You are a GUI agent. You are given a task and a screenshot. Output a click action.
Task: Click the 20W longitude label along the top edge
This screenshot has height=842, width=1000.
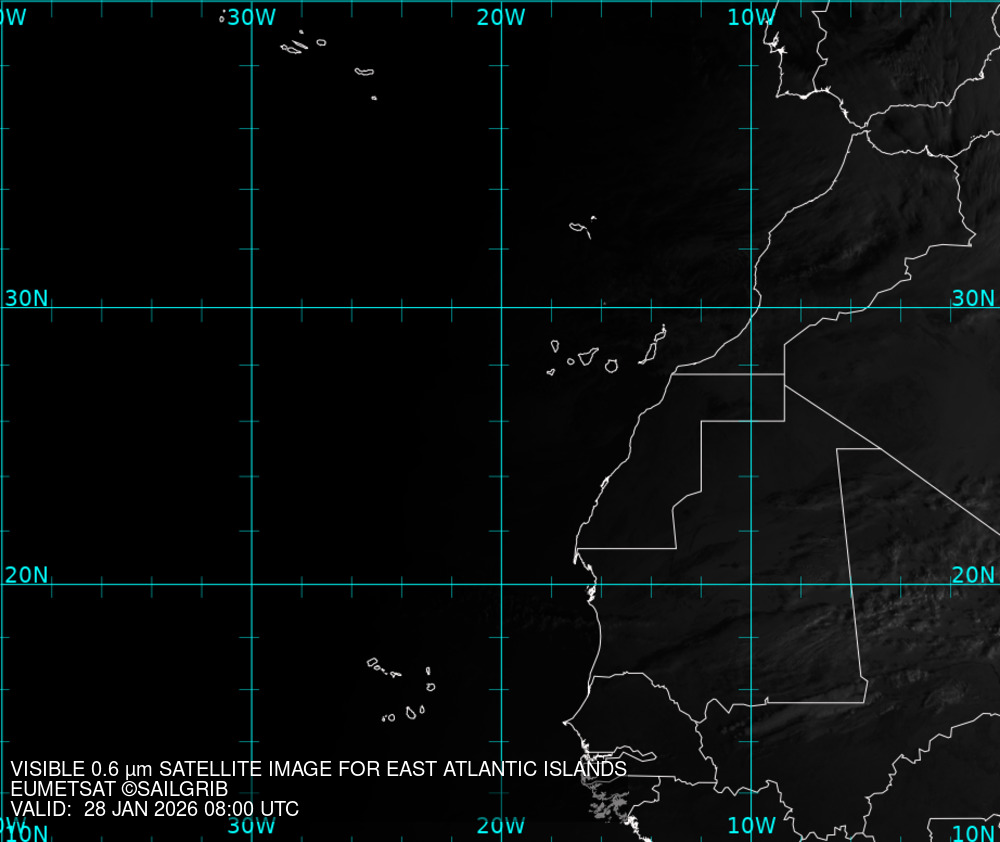(500, 17)
